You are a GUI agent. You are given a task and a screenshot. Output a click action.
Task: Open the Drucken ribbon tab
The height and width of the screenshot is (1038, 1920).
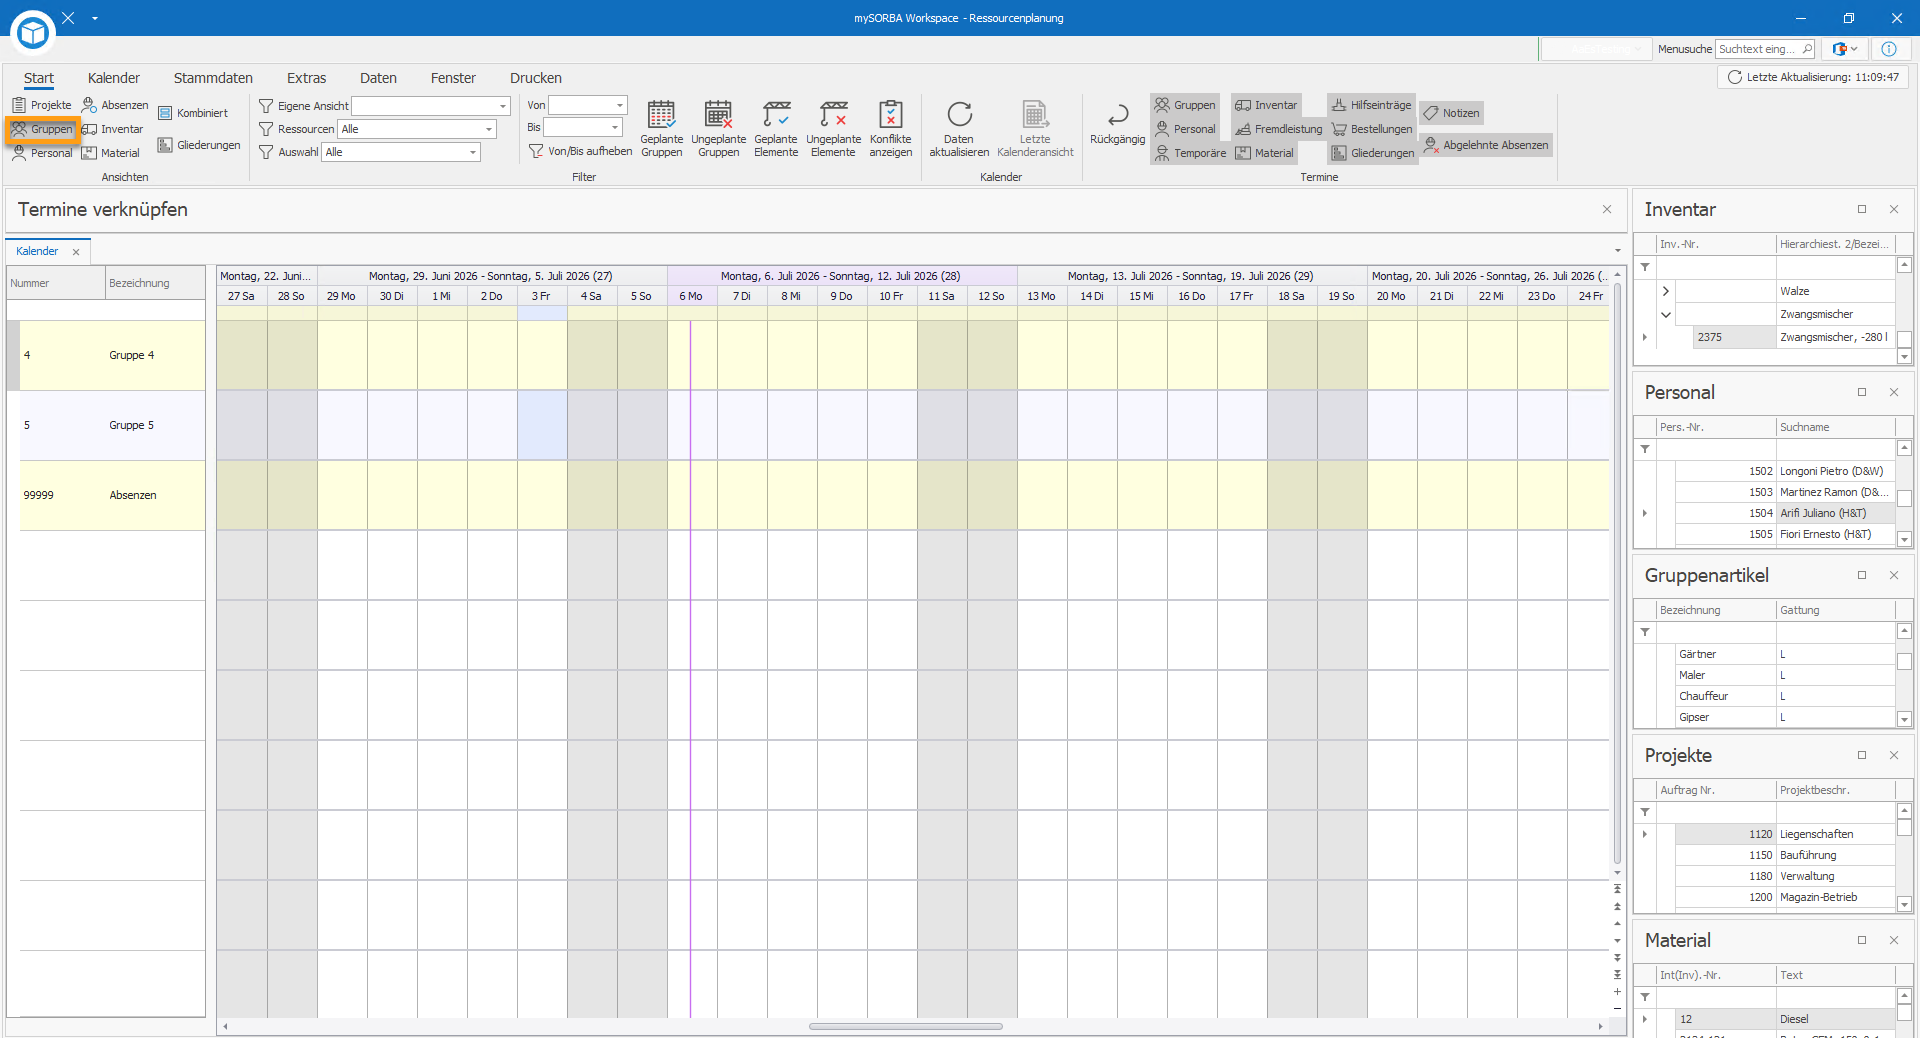point(536,78)
